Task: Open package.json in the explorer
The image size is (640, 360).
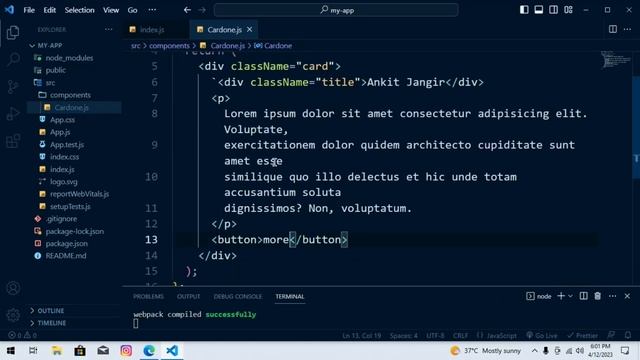Action: [x=67, y=243]
